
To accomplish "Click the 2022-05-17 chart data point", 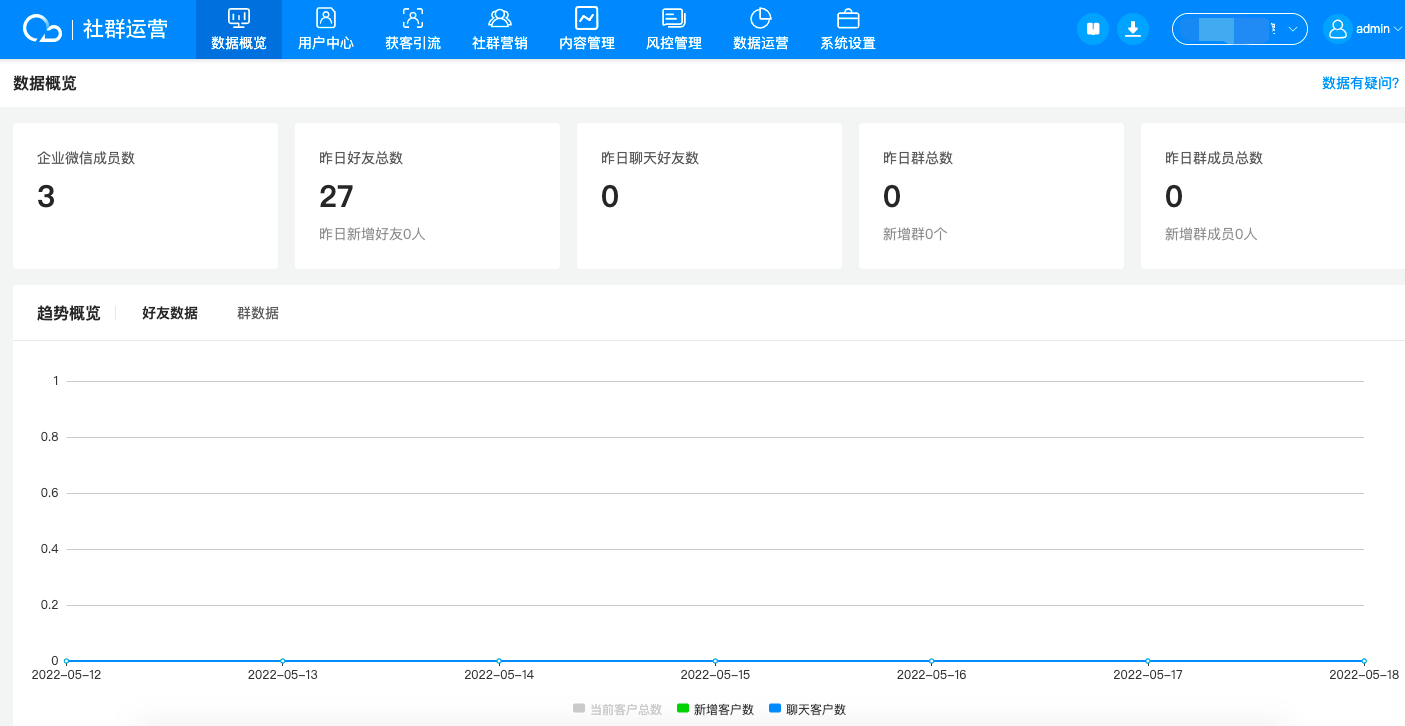I will click(1148, 661).
